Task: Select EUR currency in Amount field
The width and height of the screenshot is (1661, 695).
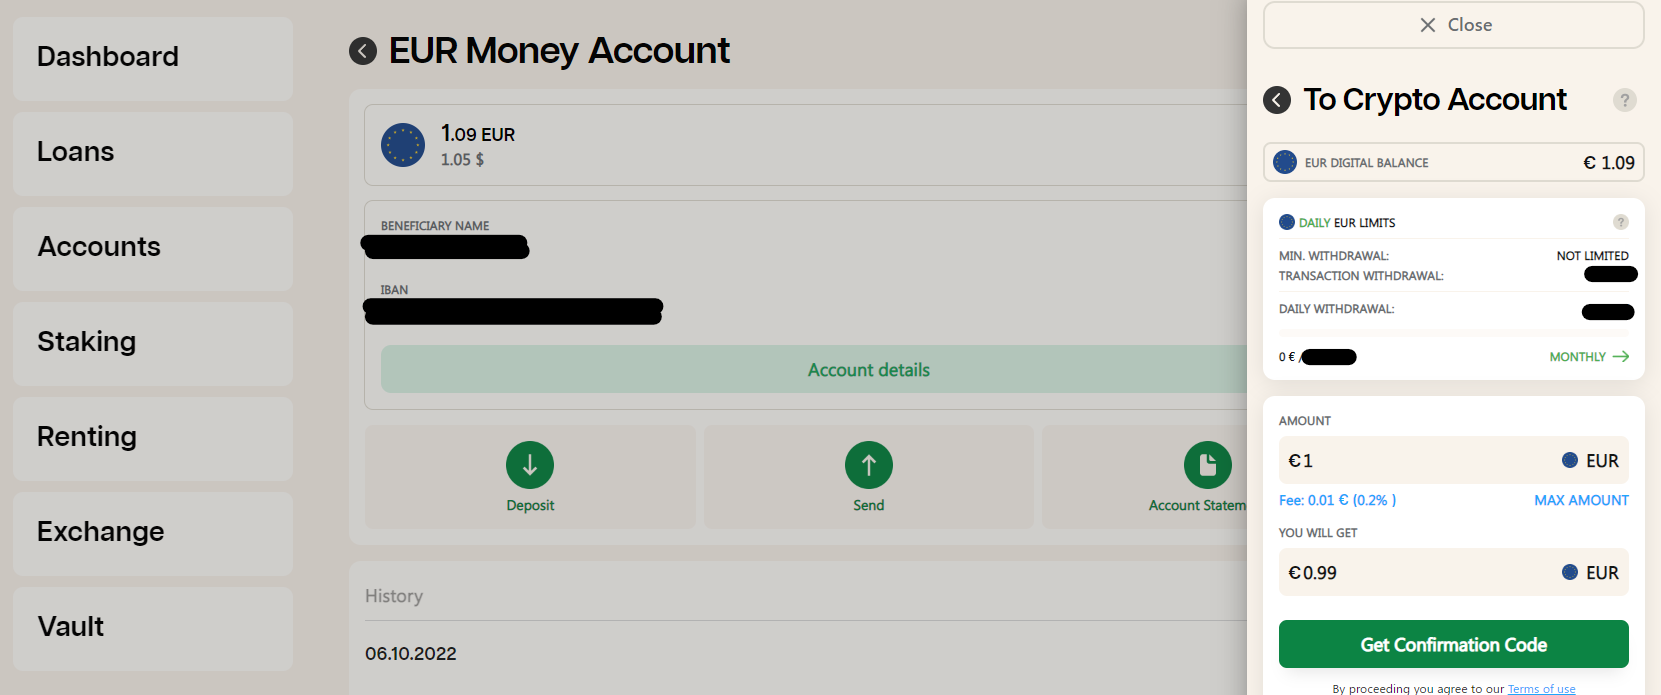Action: click(x=1590, y=461)
